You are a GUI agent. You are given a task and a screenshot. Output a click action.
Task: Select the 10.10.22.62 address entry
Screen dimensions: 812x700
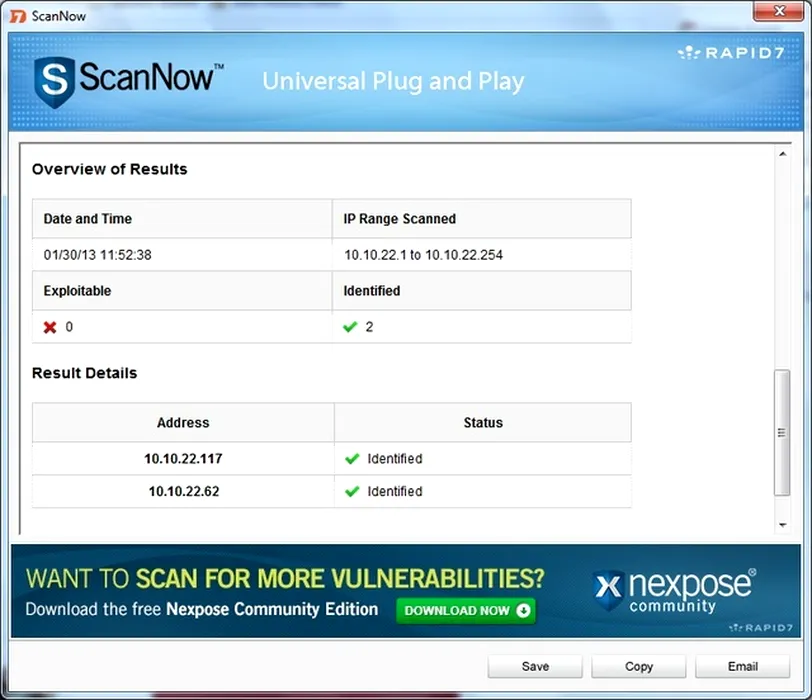[183, 492]
